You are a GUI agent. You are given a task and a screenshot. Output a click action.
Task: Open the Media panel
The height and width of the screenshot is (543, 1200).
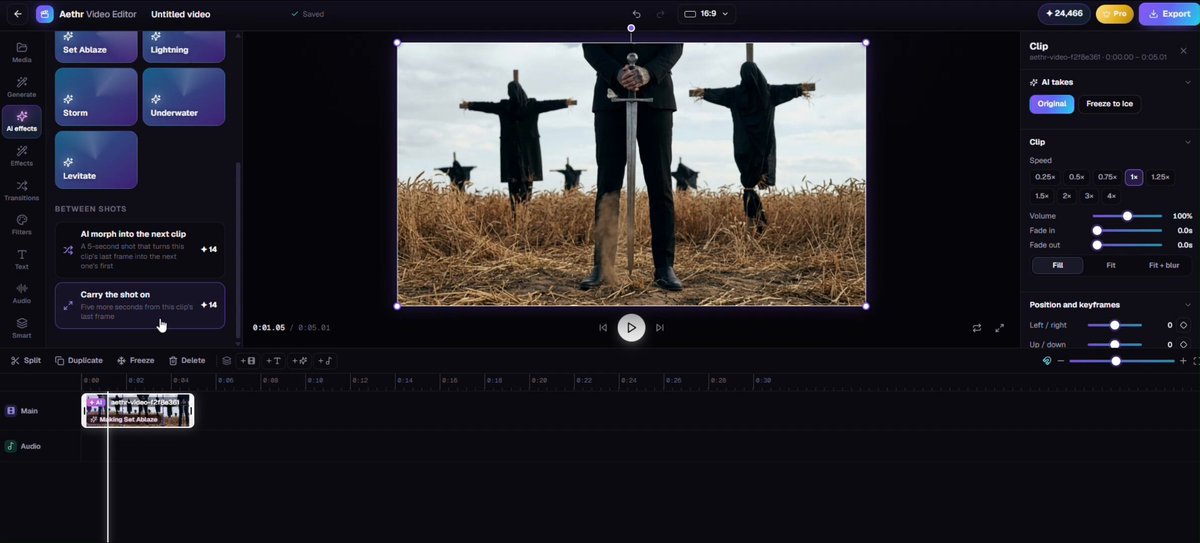click(22, 52)
